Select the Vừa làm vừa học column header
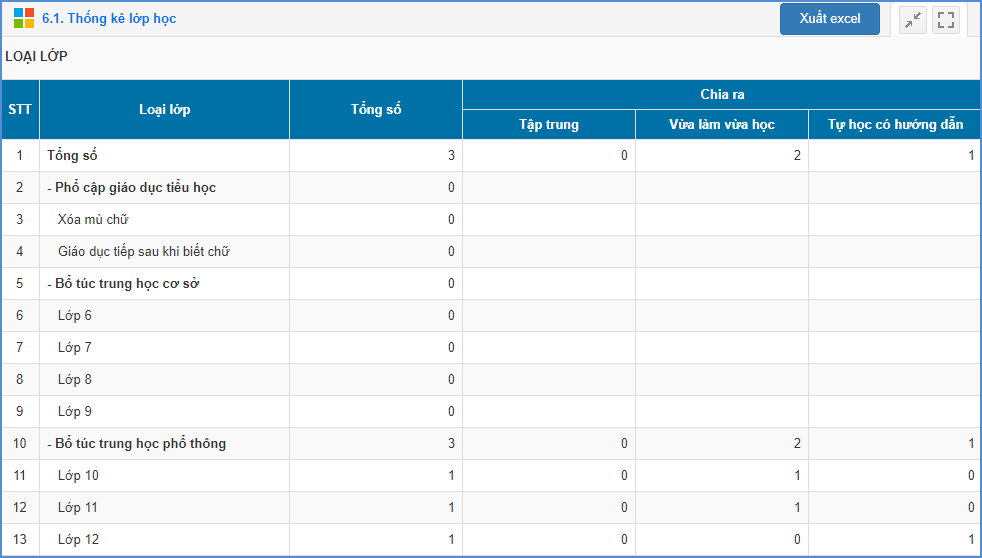Image resolution: width=982 pixels, height=558 pixels. click(721, 125)
